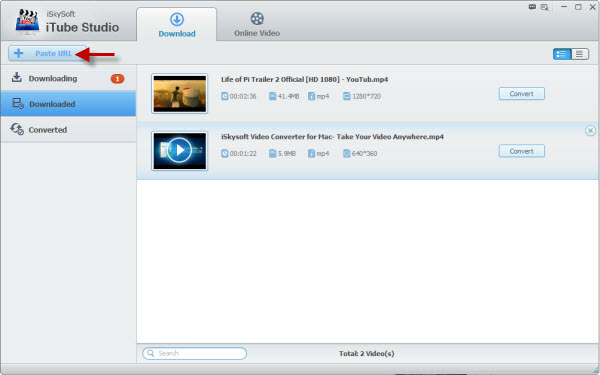Click the plus icon on Paste URL

18,53
